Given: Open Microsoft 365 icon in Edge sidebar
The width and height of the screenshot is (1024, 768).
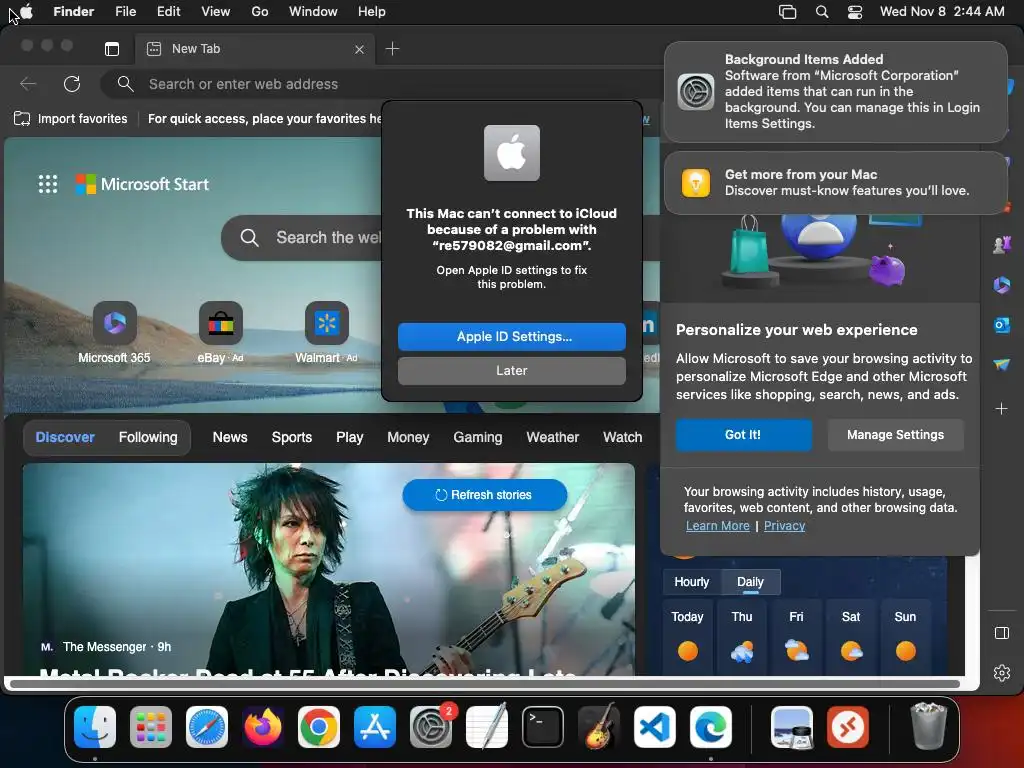Looking at the screenshot, I should 1002,285.
